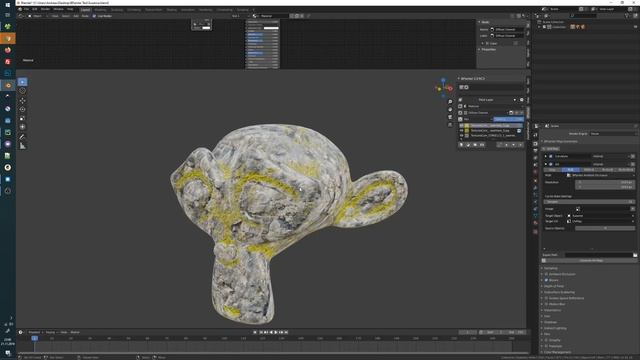The height and width of the screenshot is (360, 640).
Task: Switch to the Modeling workspace tab
Action: click(x=100, y=10)
